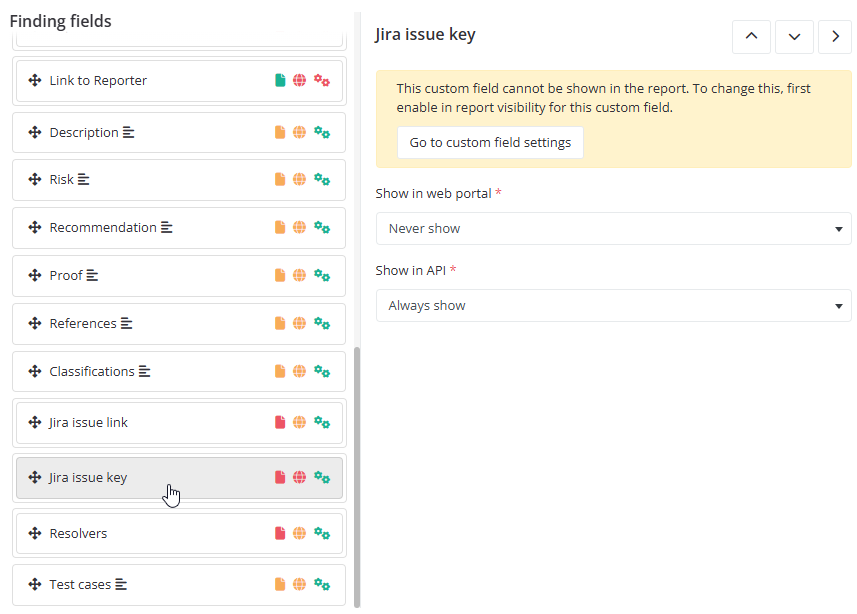Click the report icon next to Link to Reporter

[281, 80]
